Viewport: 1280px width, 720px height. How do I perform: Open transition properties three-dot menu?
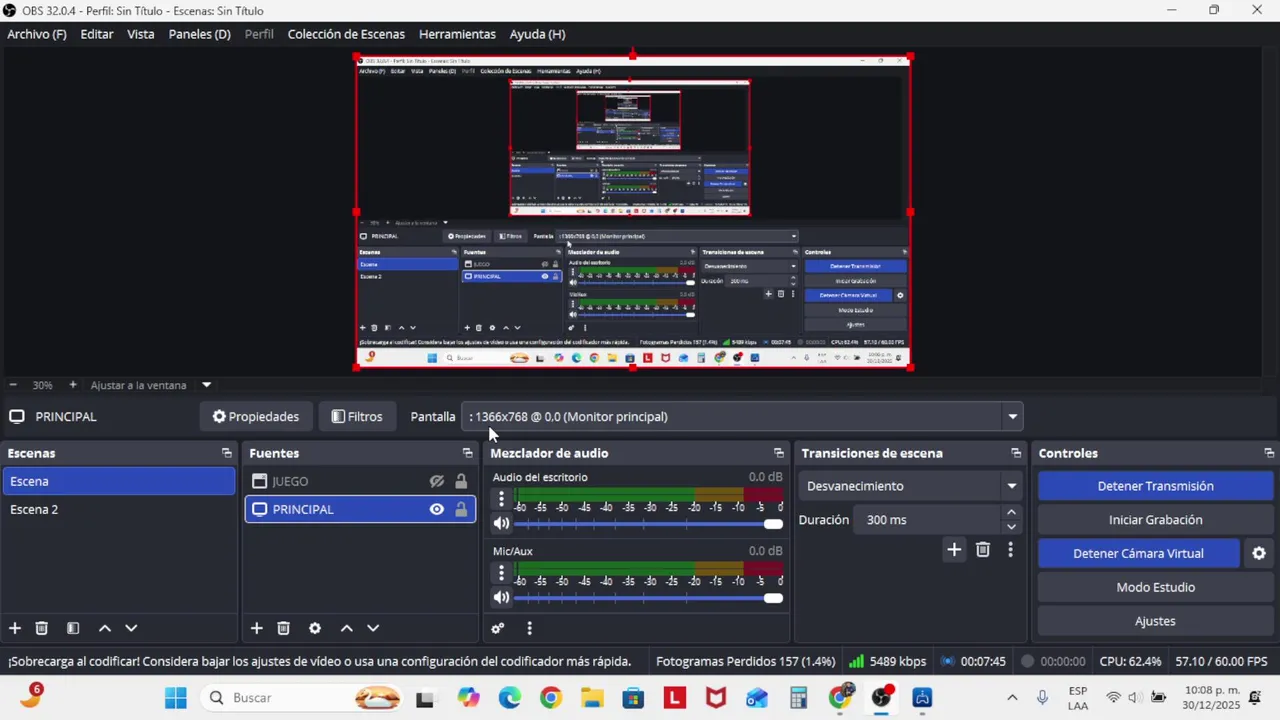tap(1010, 549)
